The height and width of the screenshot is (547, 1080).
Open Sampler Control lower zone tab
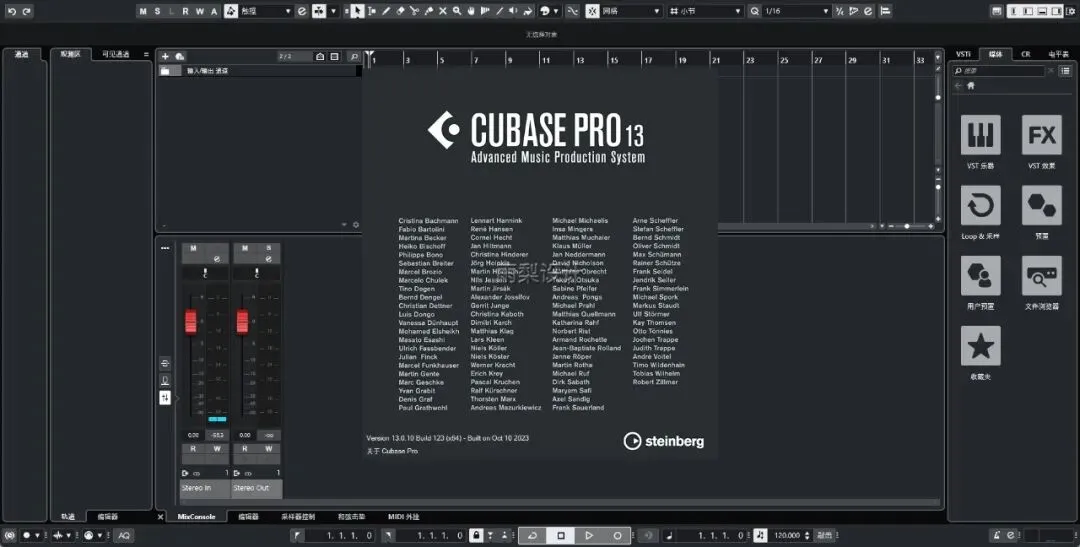pos(298,517)
